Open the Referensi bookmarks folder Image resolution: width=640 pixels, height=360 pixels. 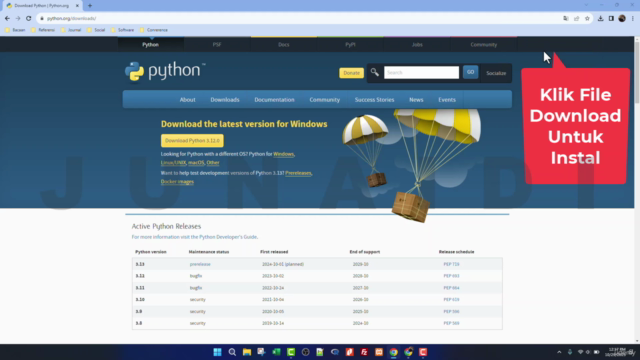coord(43,30)
